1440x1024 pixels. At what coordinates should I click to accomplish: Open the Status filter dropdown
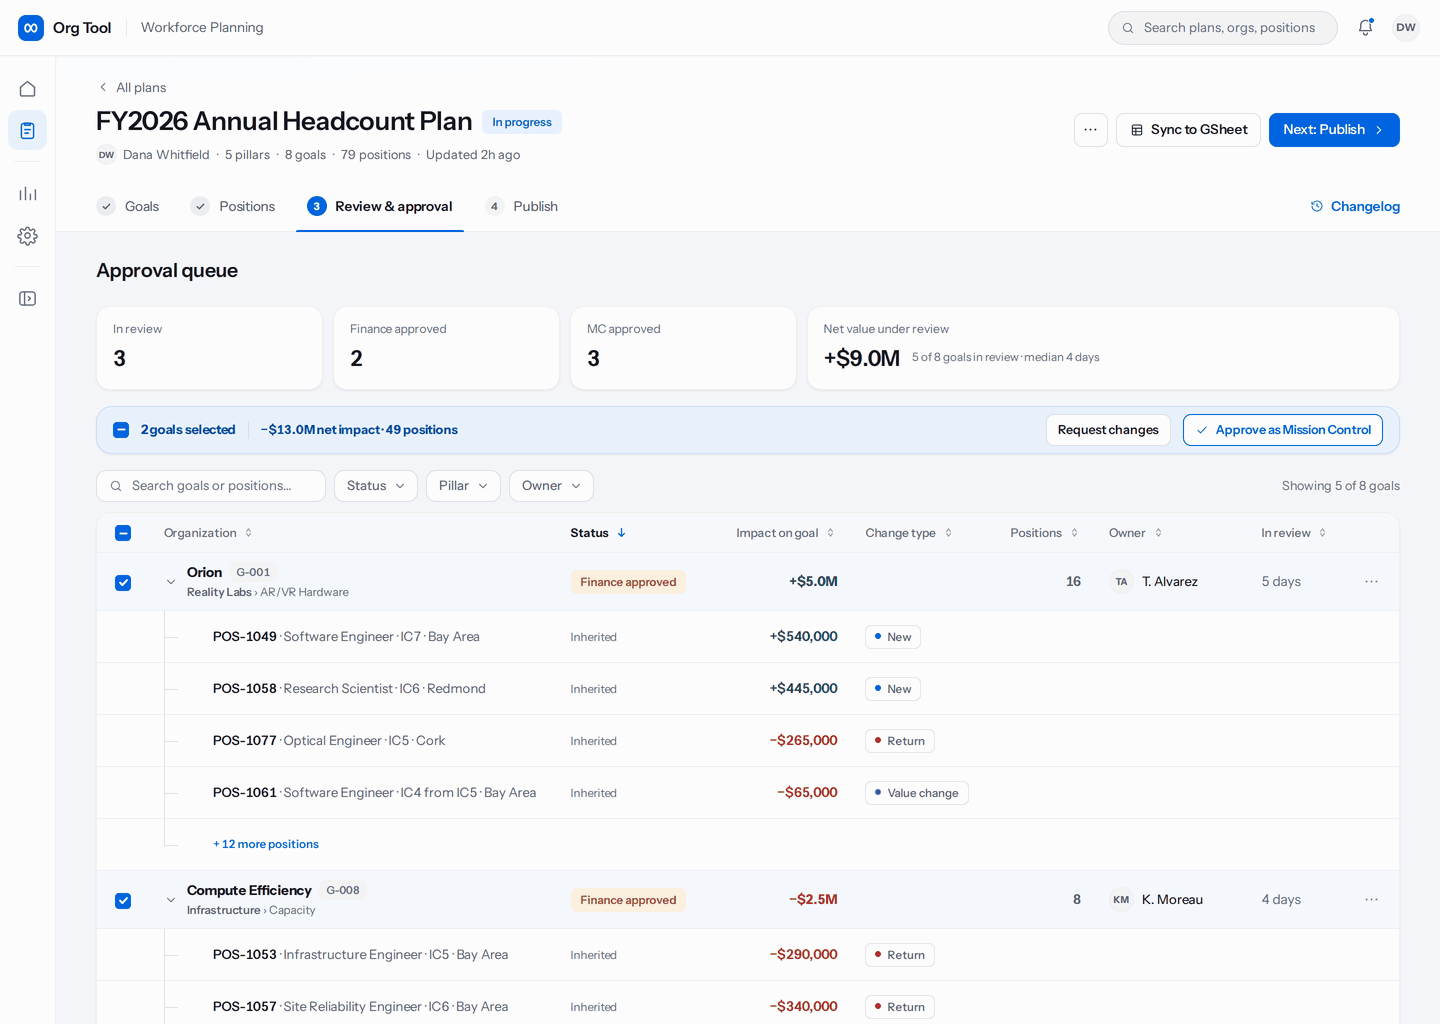(376, 486)
